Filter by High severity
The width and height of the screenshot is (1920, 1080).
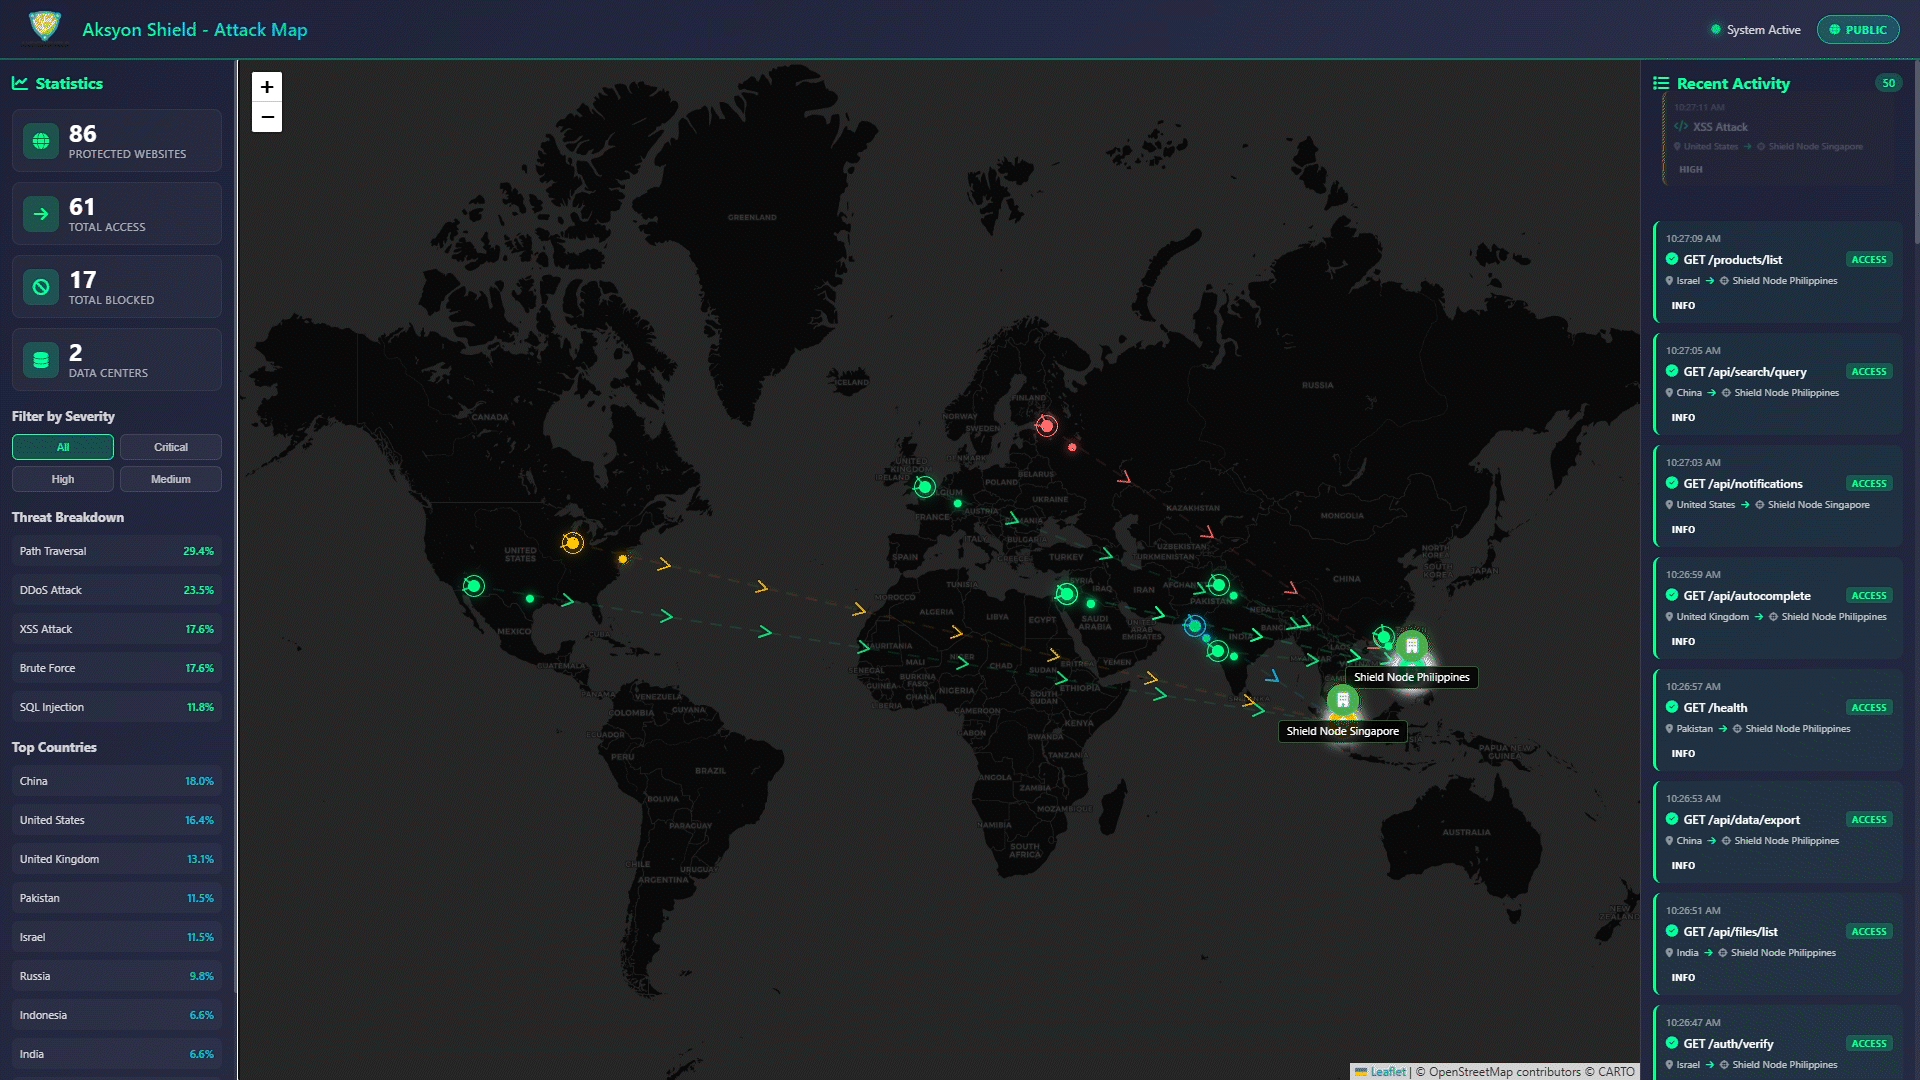[63, 479]
